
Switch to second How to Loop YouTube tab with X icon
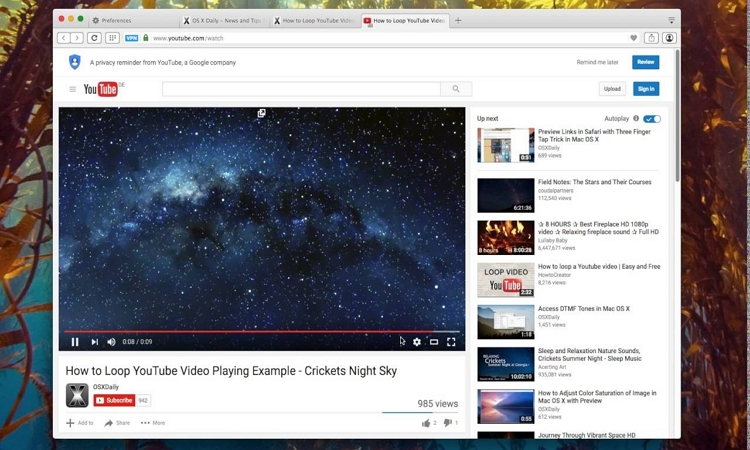pos(316,21)
